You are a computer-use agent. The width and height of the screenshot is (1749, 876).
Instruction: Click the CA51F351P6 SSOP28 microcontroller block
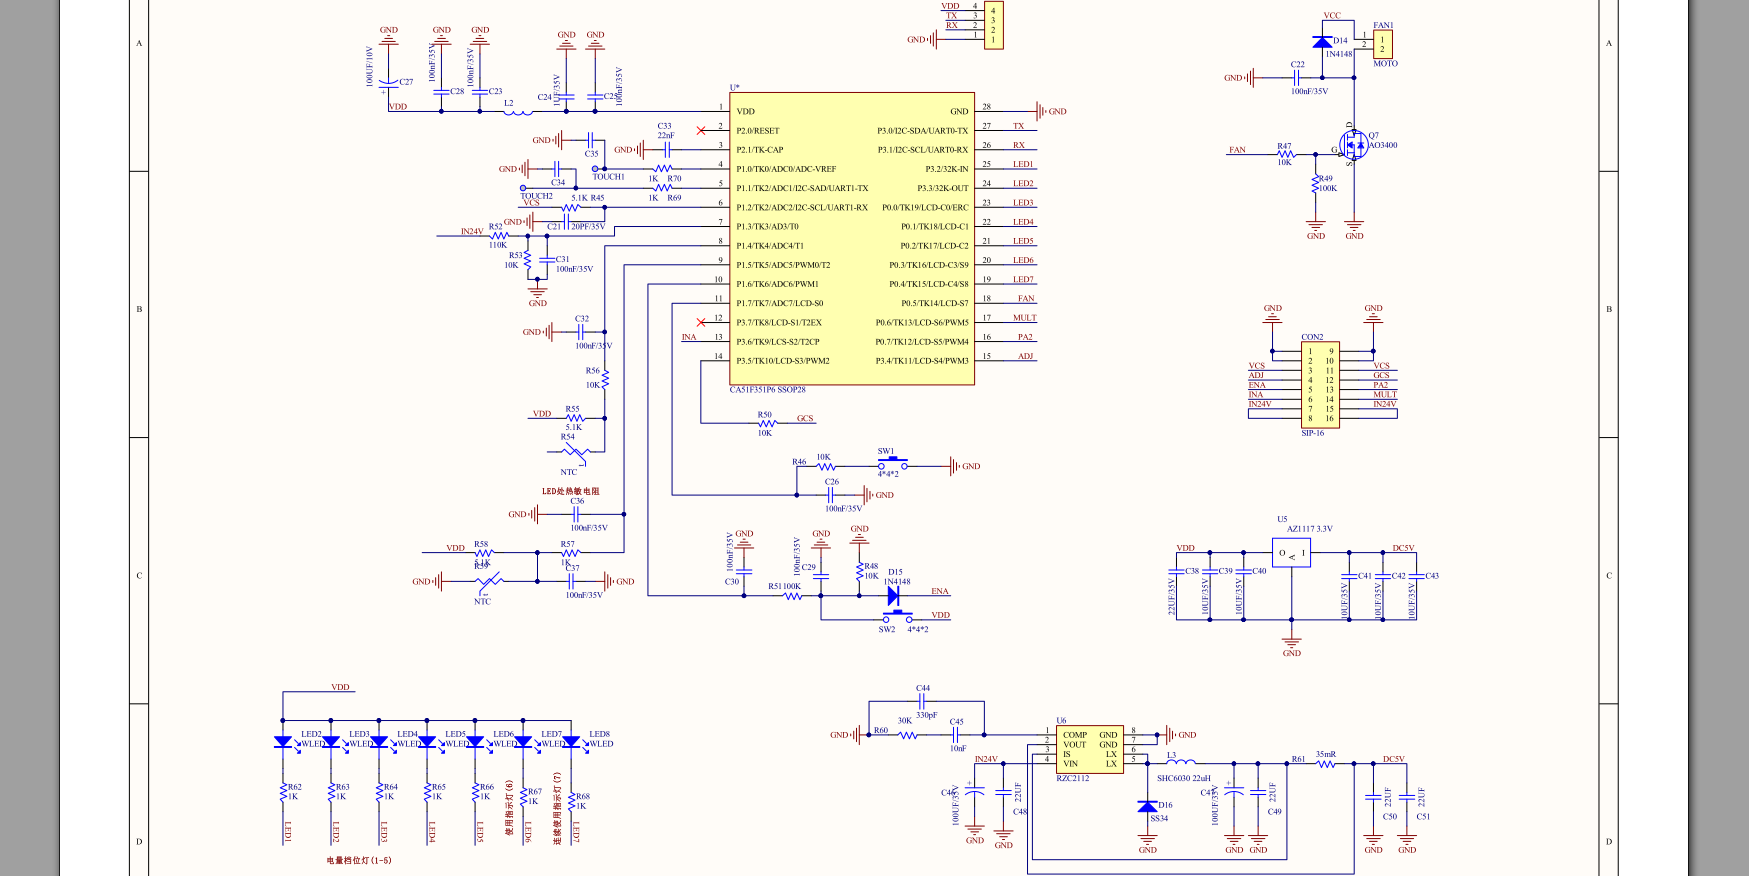[x=852, y=239]
